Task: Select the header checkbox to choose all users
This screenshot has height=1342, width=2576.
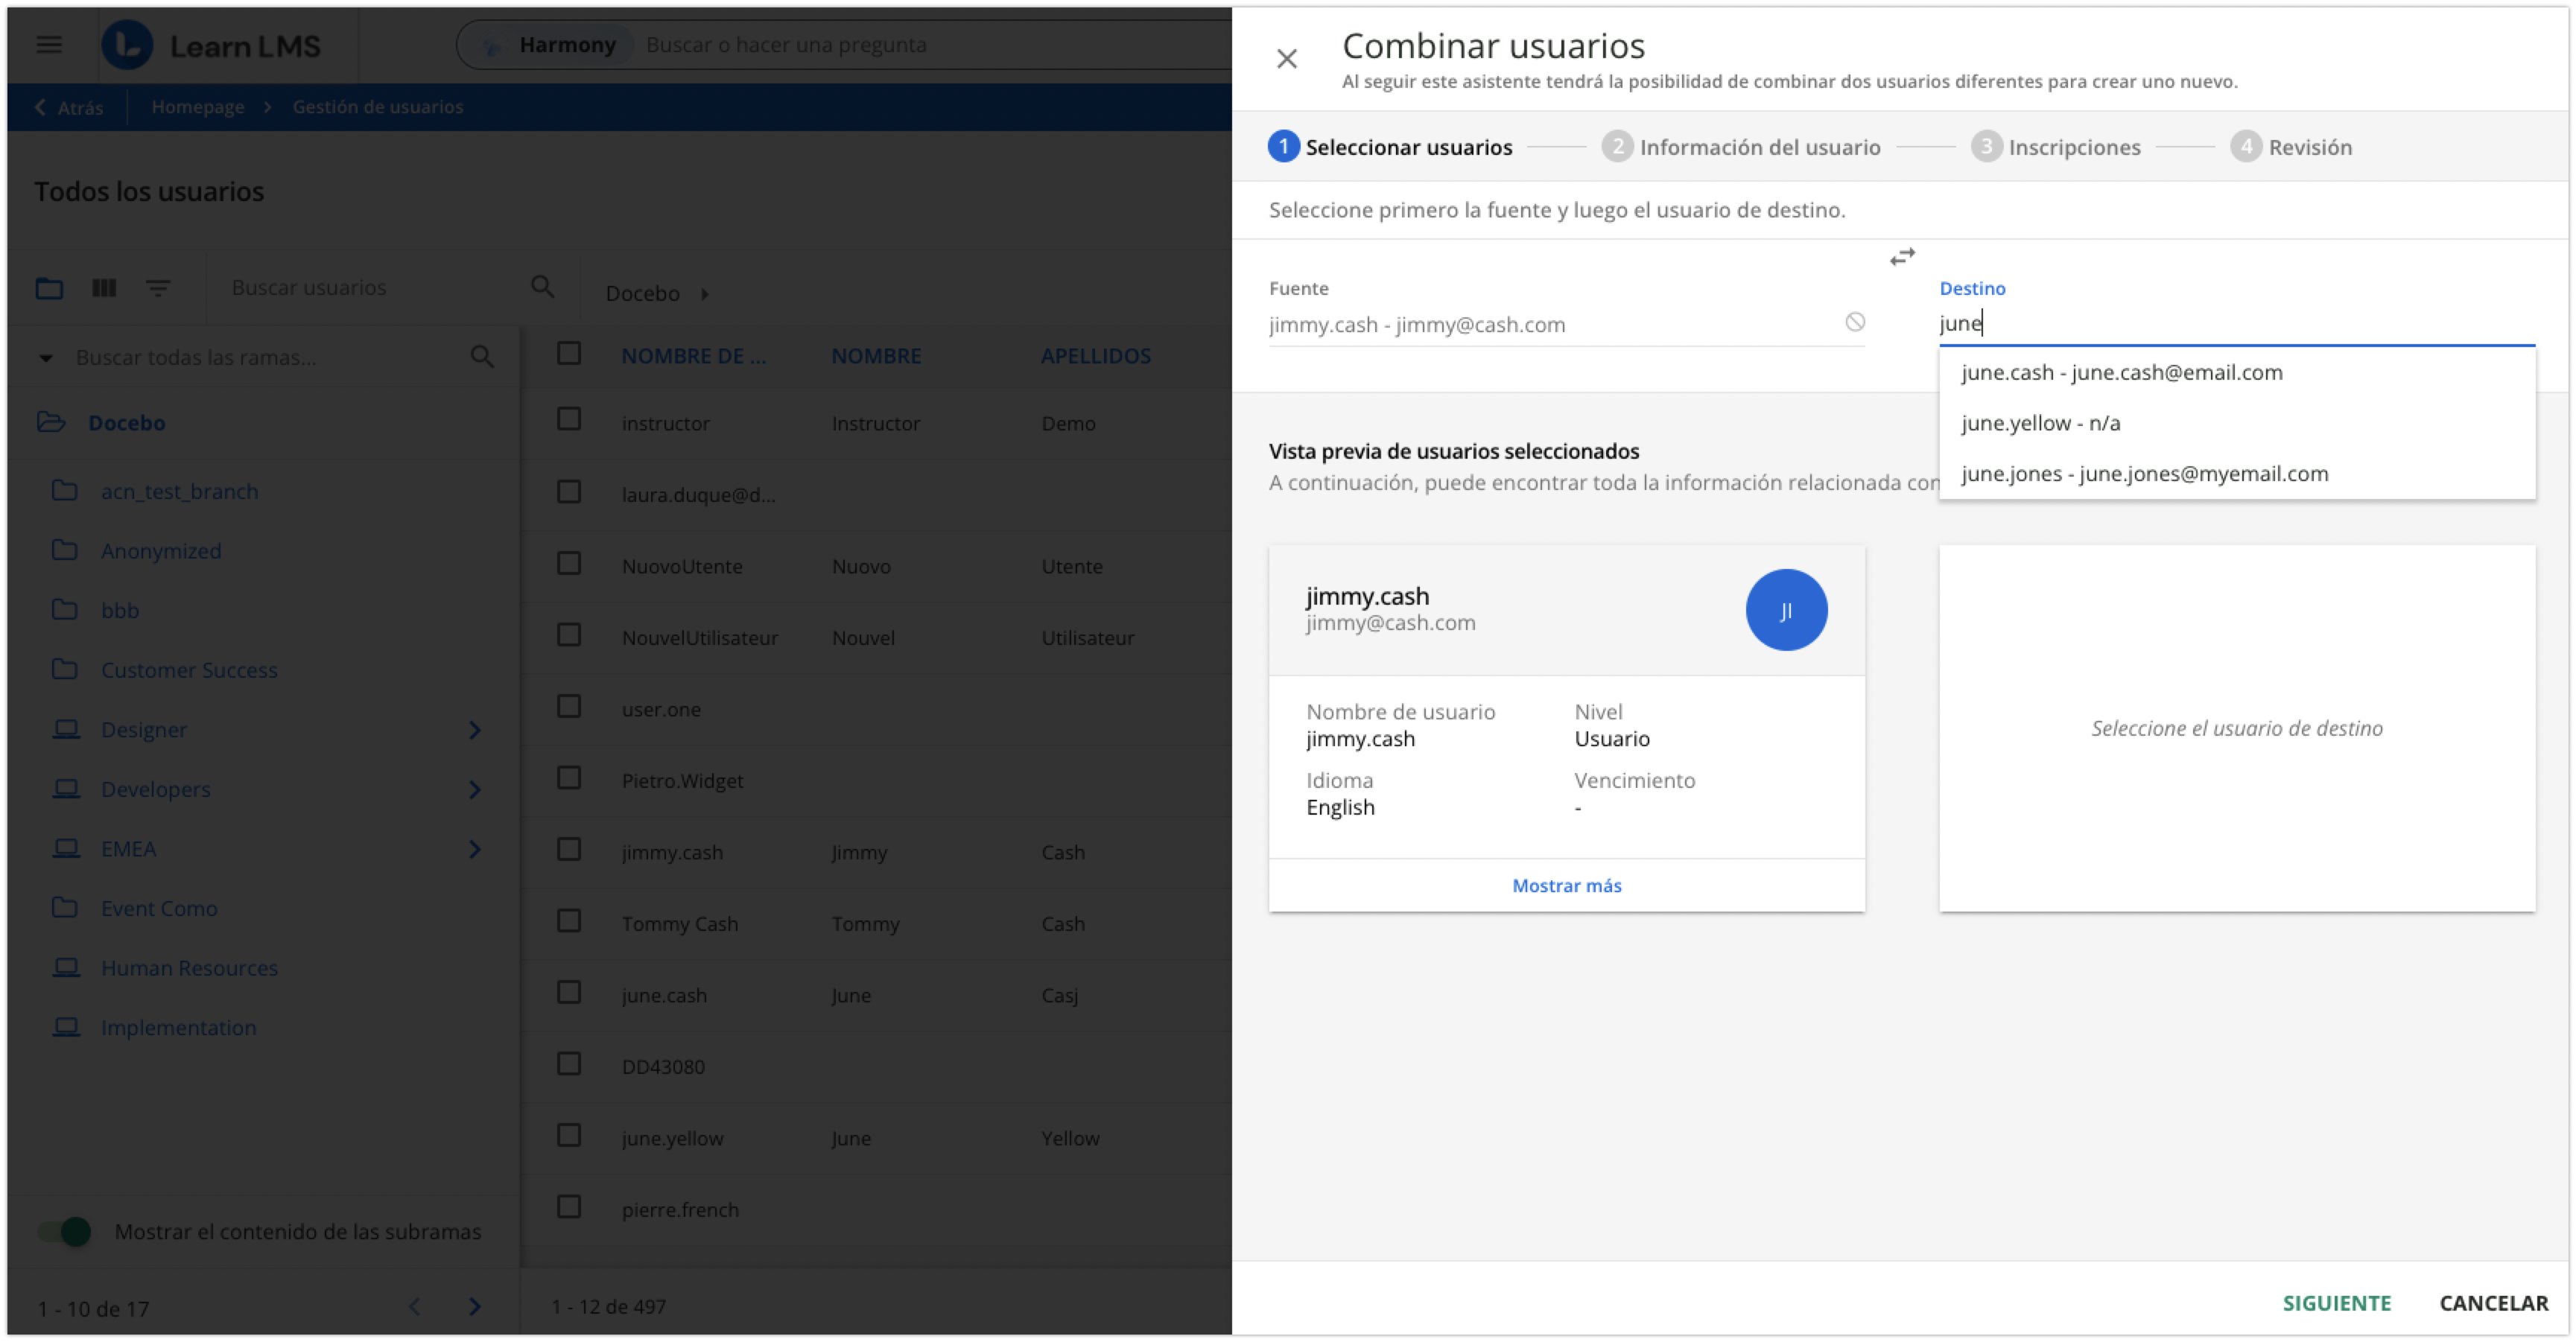Action: [x=569, y=353]
